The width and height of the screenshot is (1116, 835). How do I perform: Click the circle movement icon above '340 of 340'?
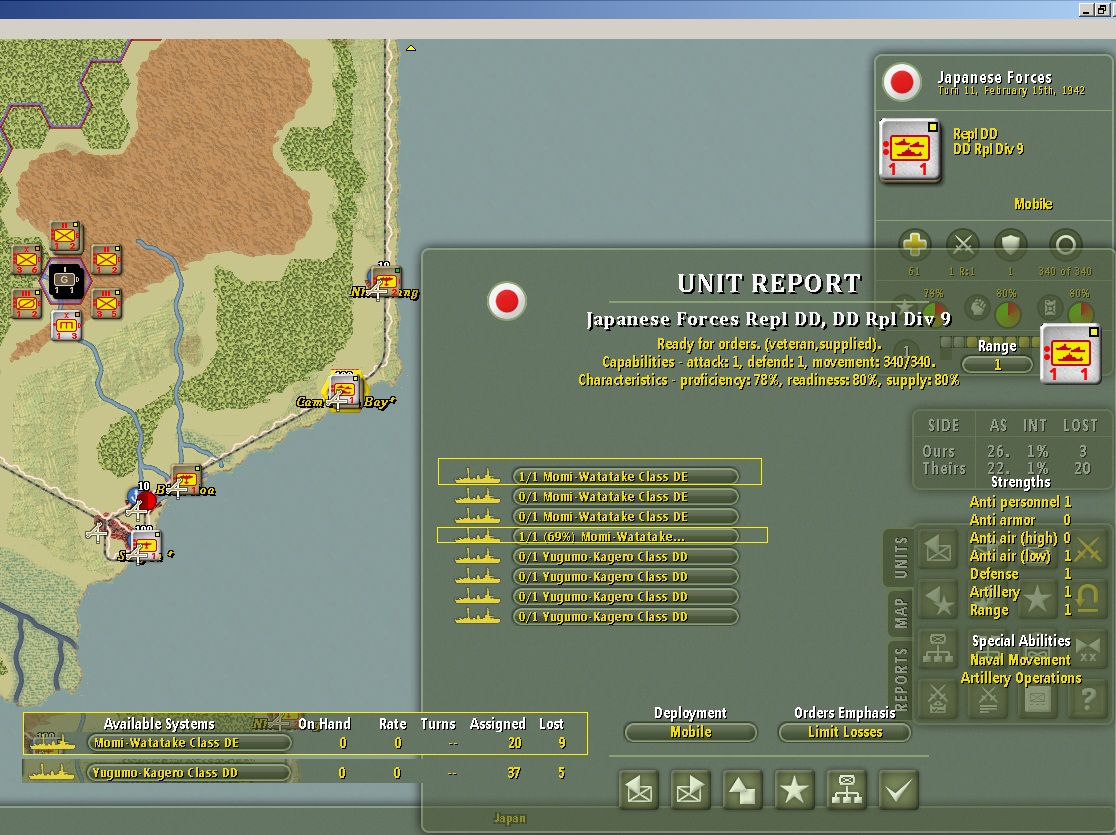pos(1065,246)
